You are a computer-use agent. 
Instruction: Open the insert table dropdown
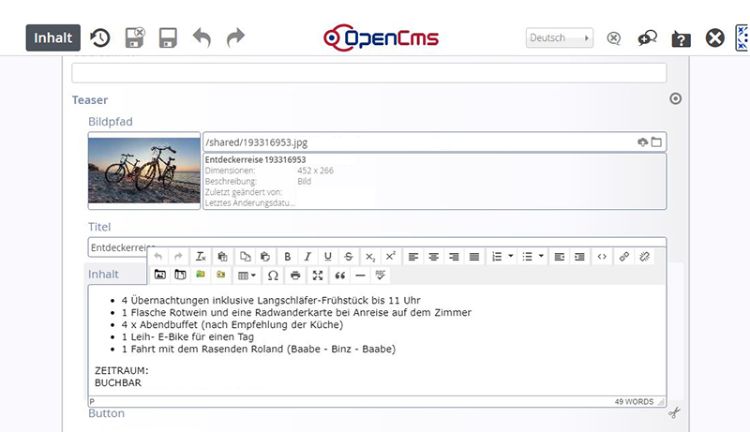click(247, 275)
